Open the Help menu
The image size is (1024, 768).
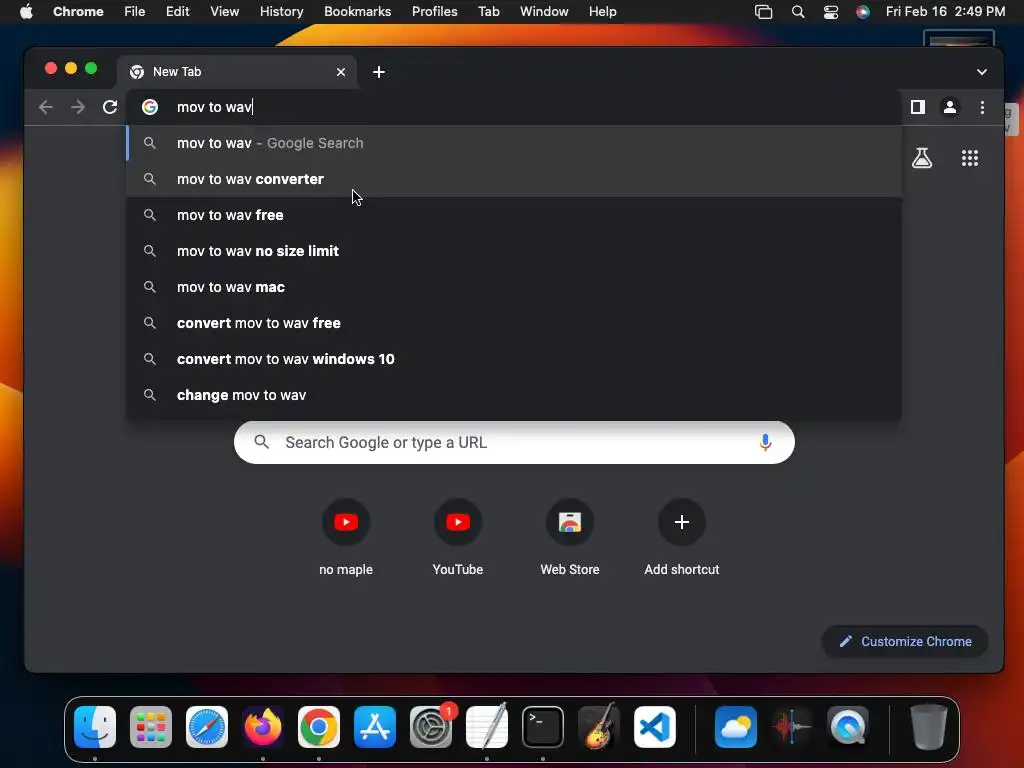tap(602, 12)
